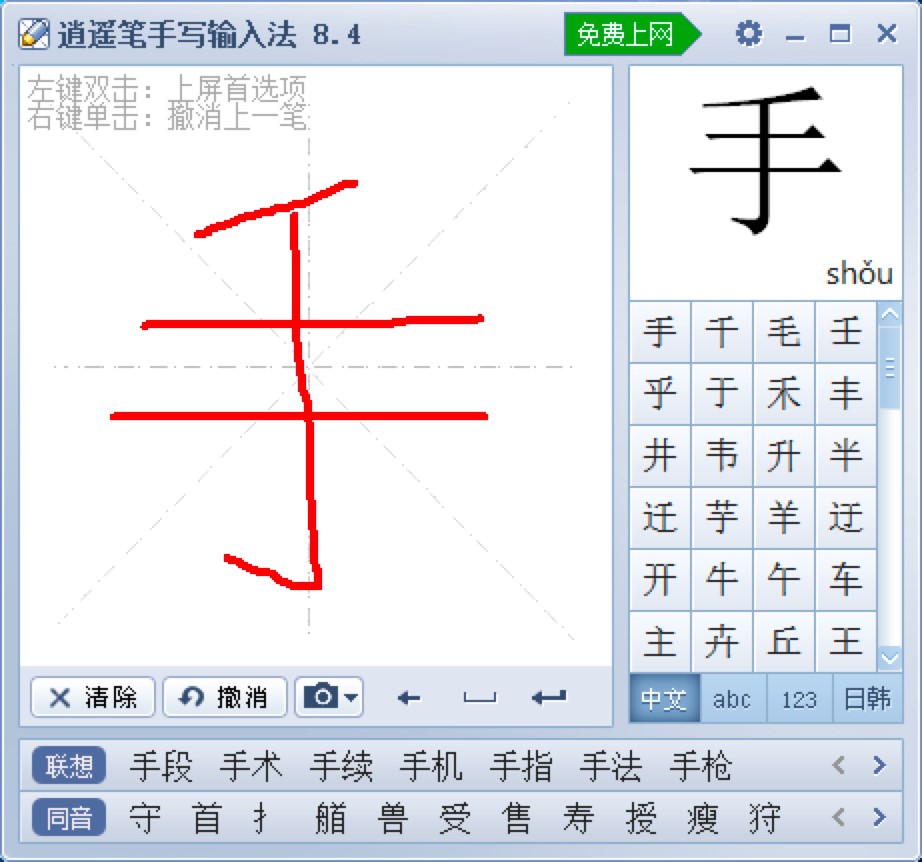
Task: Select candidate character 手 from the grid
Action: (x=659, y=333)
